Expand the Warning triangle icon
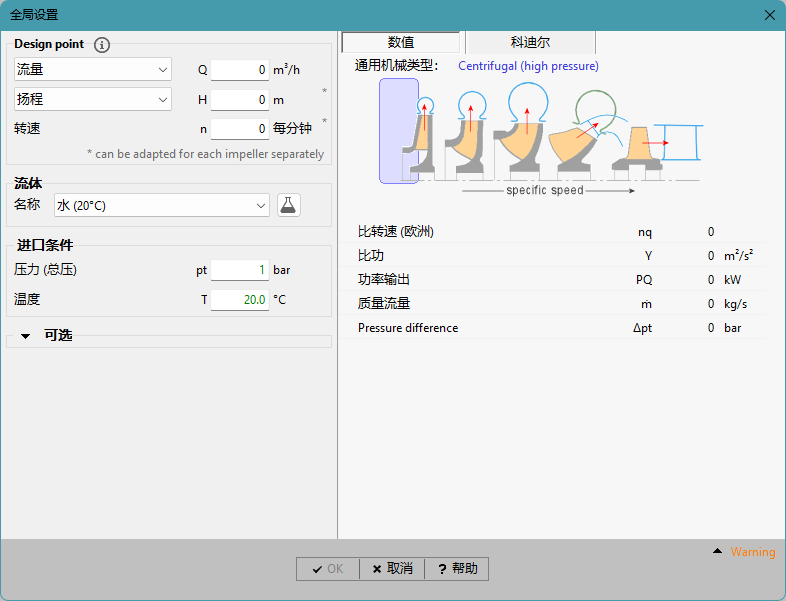The height and width of the screenshot is (601, 786). tap(717, 552)
